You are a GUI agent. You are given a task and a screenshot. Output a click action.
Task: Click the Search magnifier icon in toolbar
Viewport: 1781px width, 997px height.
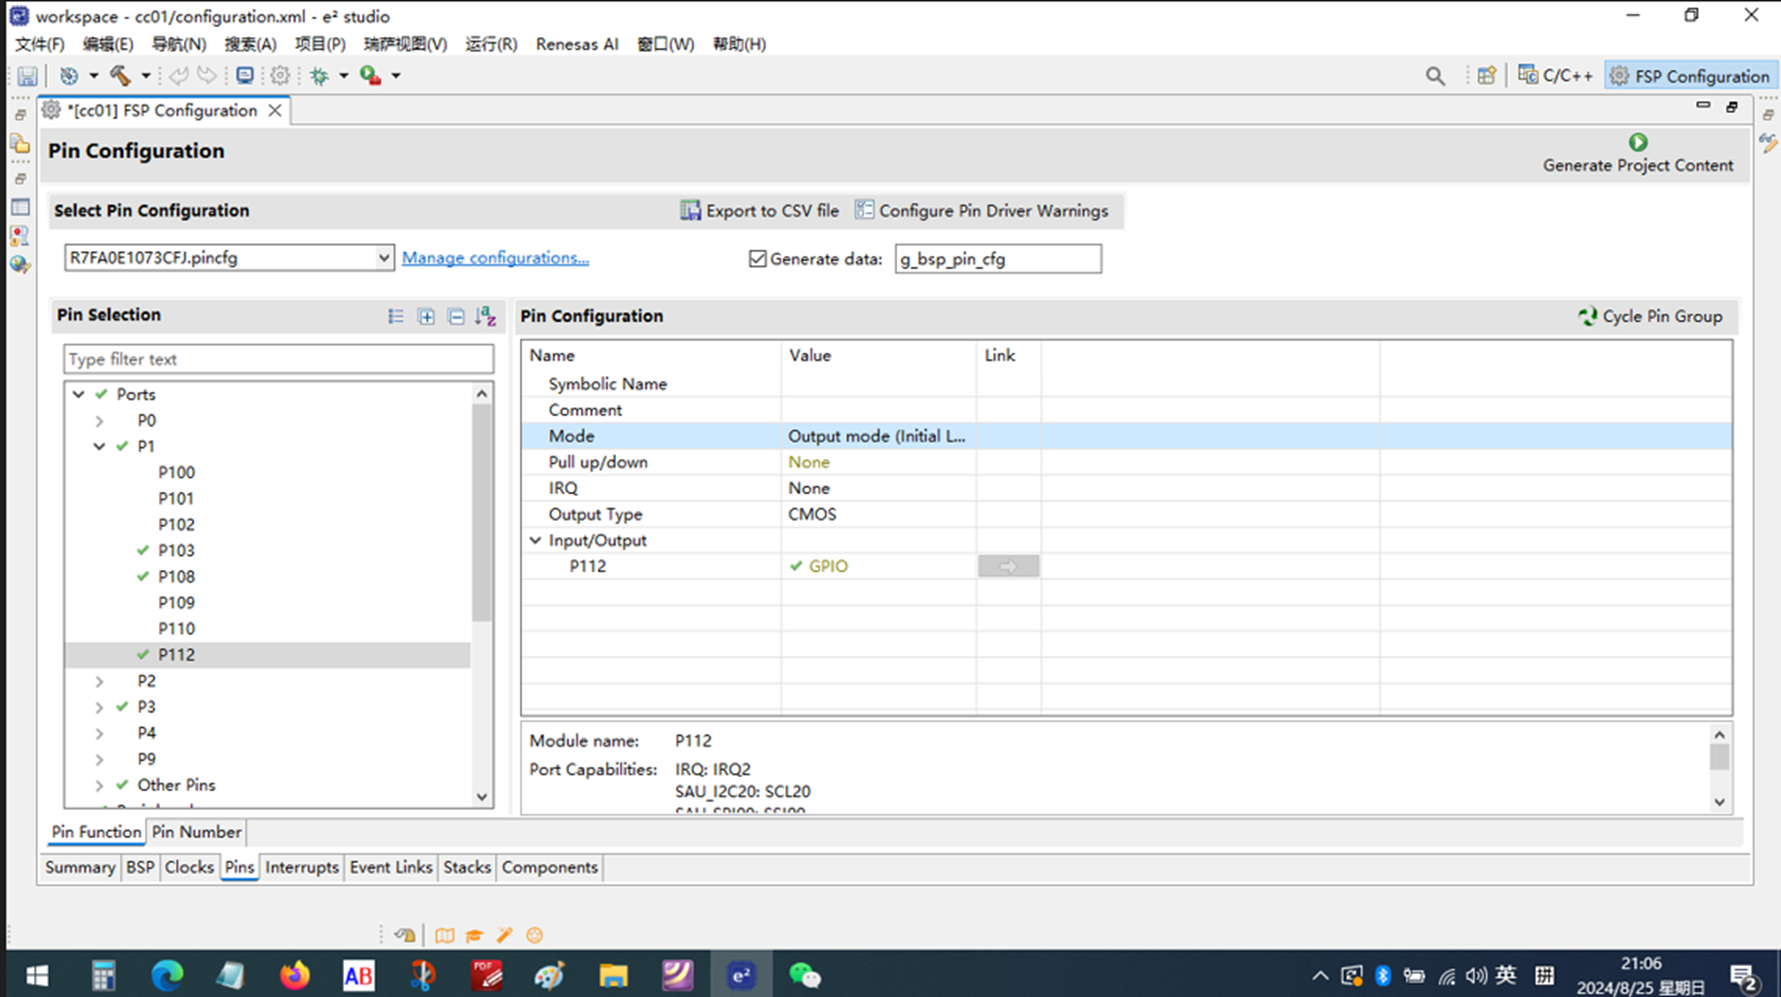click(x=1435, y=76)
